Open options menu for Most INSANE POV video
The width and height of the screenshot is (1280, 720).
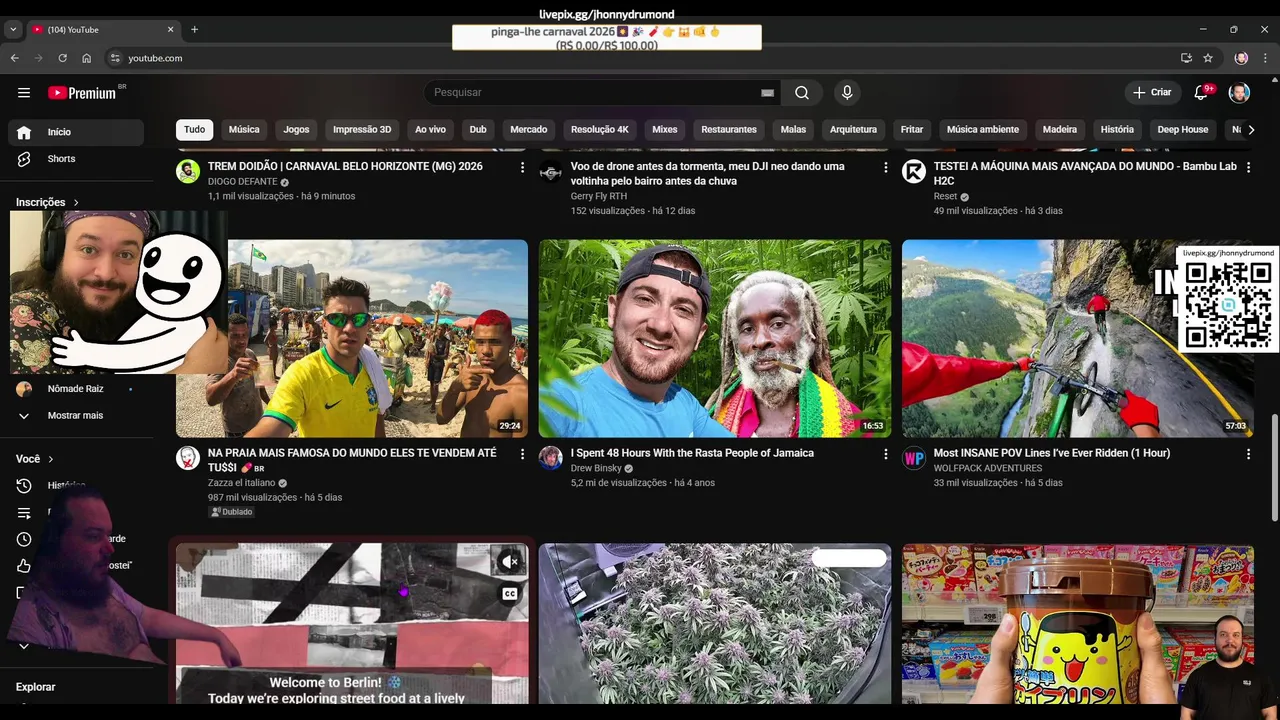1248,454
